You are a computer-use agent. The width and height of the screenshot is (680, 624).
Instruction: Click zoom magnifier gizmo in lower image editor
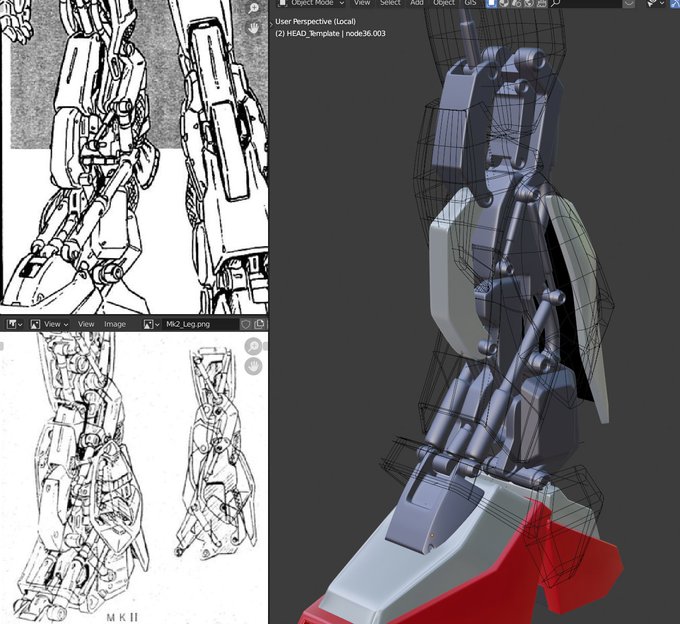pos(253,346)
